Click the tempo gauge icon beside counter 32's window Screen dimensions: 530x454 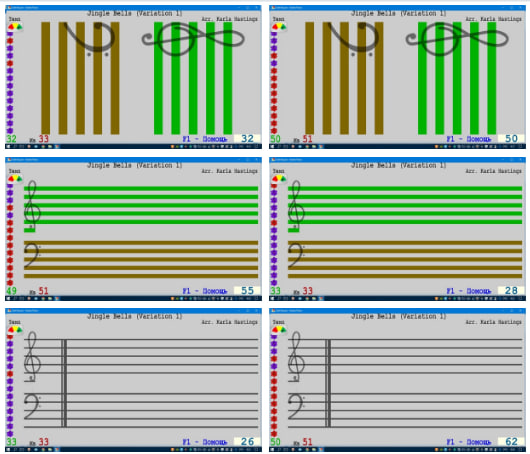15,27
